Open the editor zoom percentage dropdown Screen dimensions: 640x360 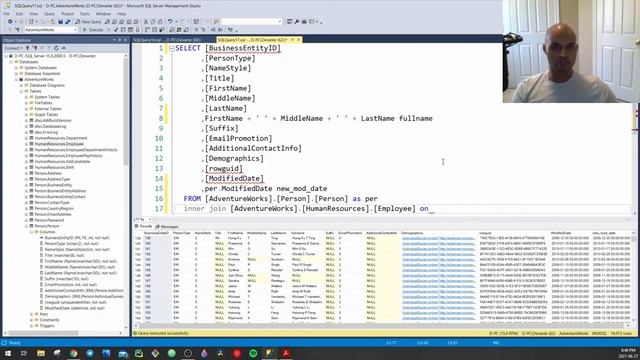[150, 220]
